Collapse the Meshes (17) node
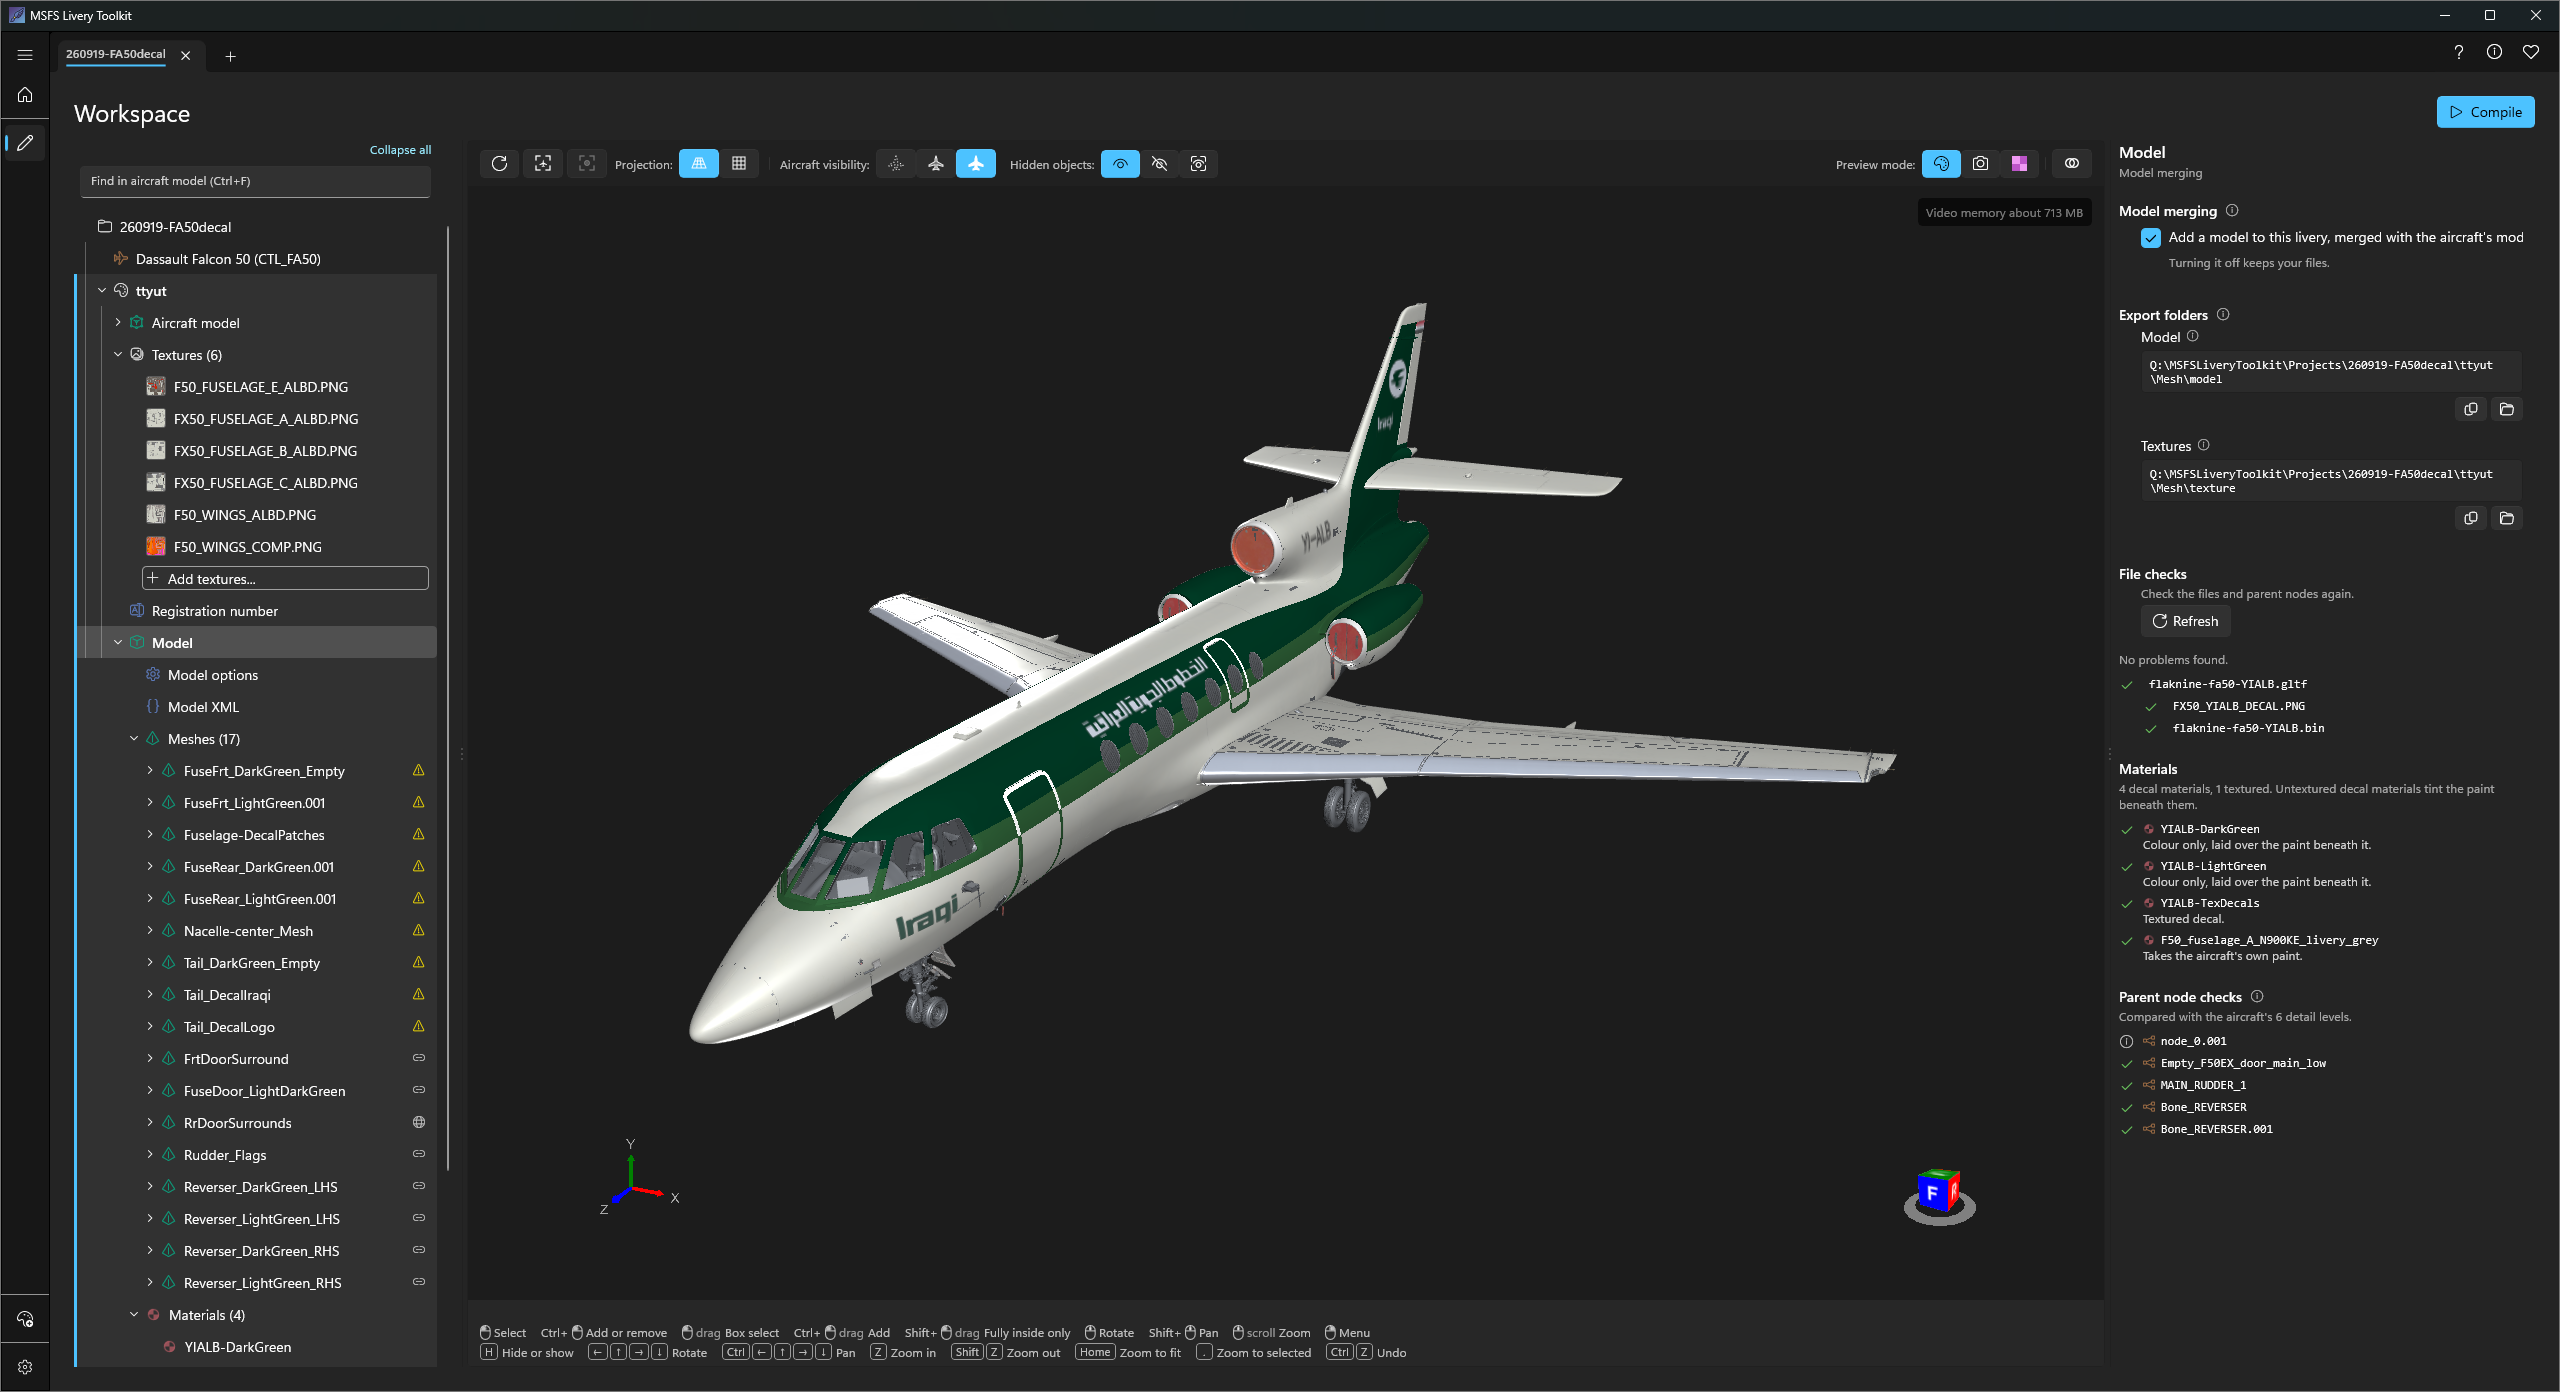This screenshot has width=2560, height=1392. coord(134,739)
